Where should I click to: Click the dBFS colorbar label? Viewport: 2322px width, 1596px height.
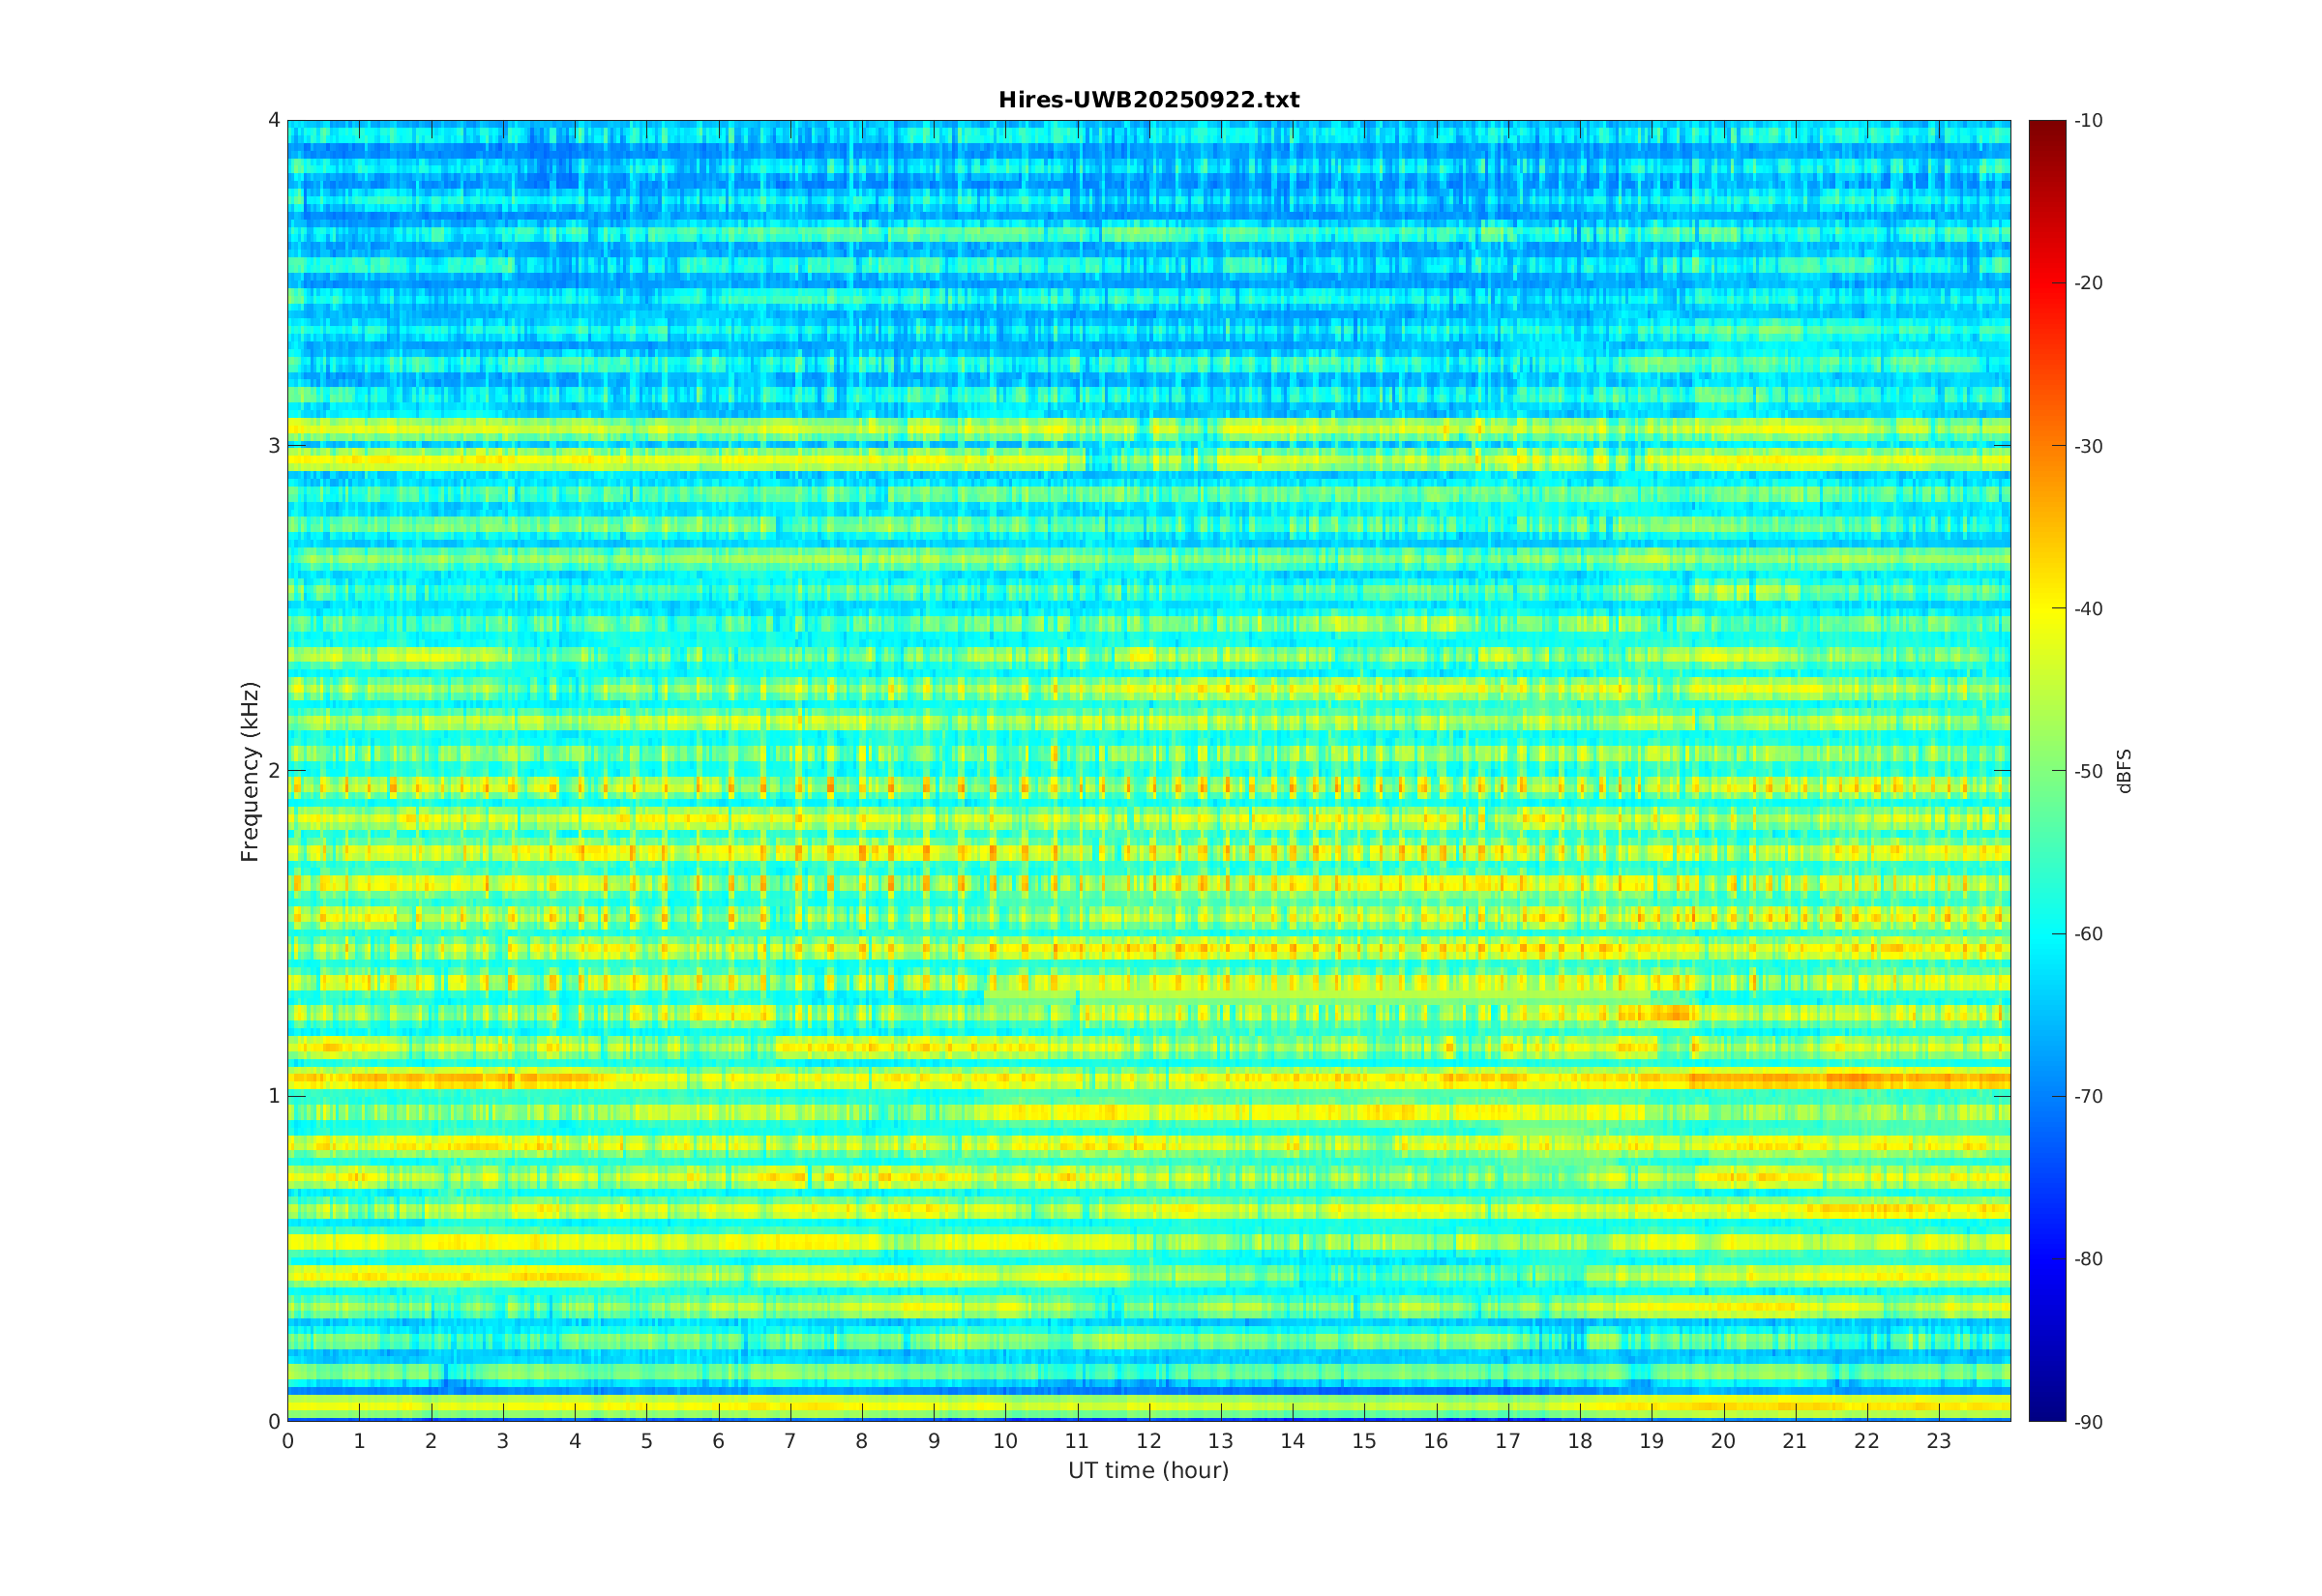(2124, 770)
